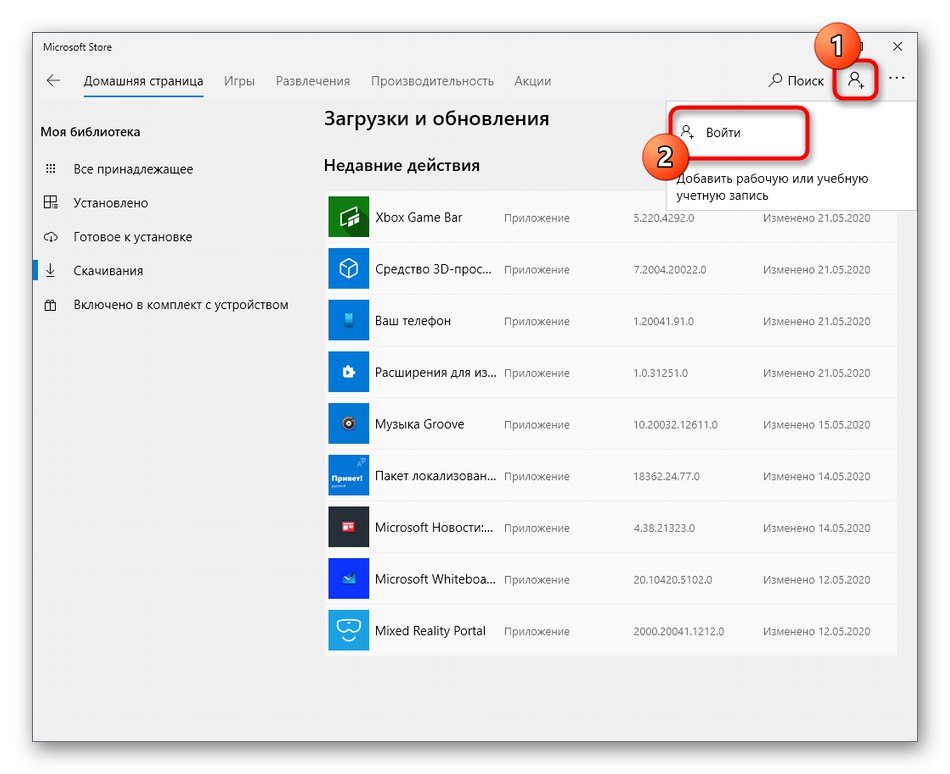Screen dimensions: 950x774
Task: Open the account sign-in icon
Action: coord(856,80)
